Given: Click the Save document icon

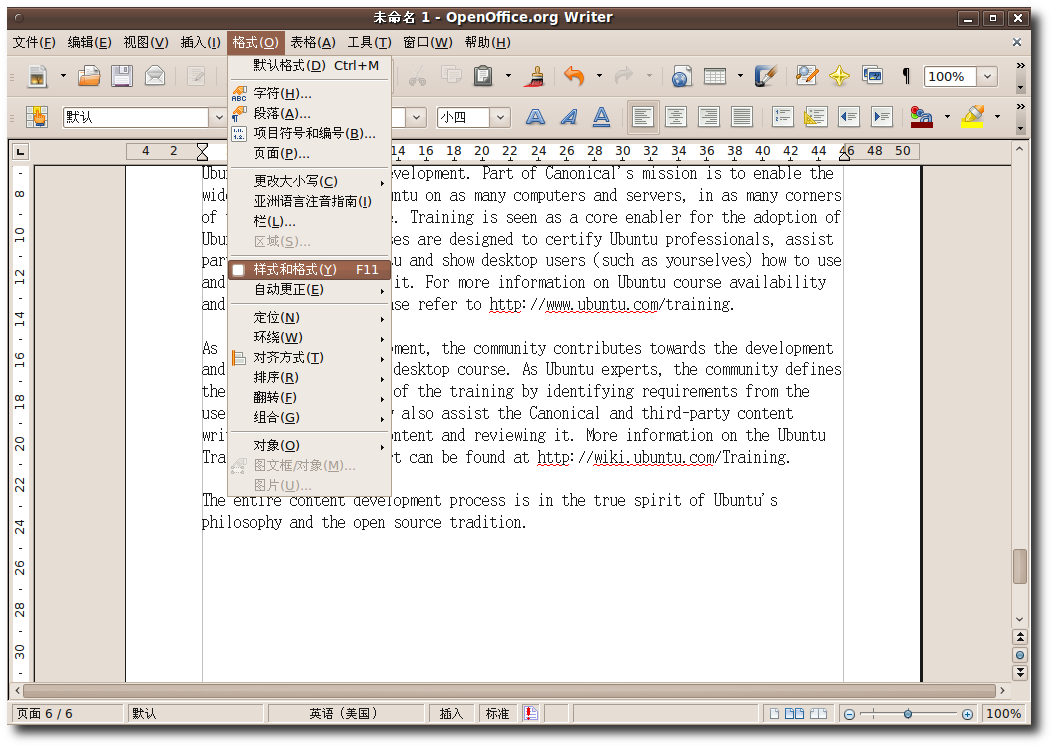Looking at the screenshot, I should [122, 76].
